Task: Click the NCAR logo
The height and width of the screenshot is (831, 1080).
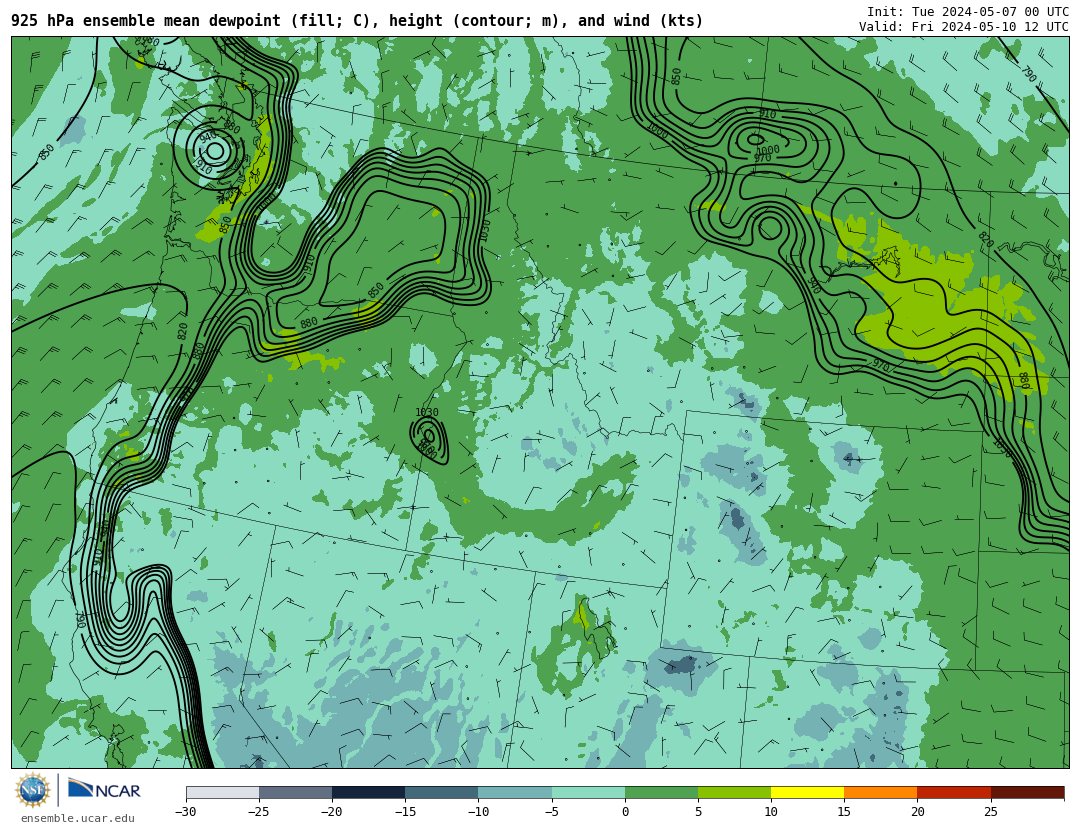Action: point(104,790)
